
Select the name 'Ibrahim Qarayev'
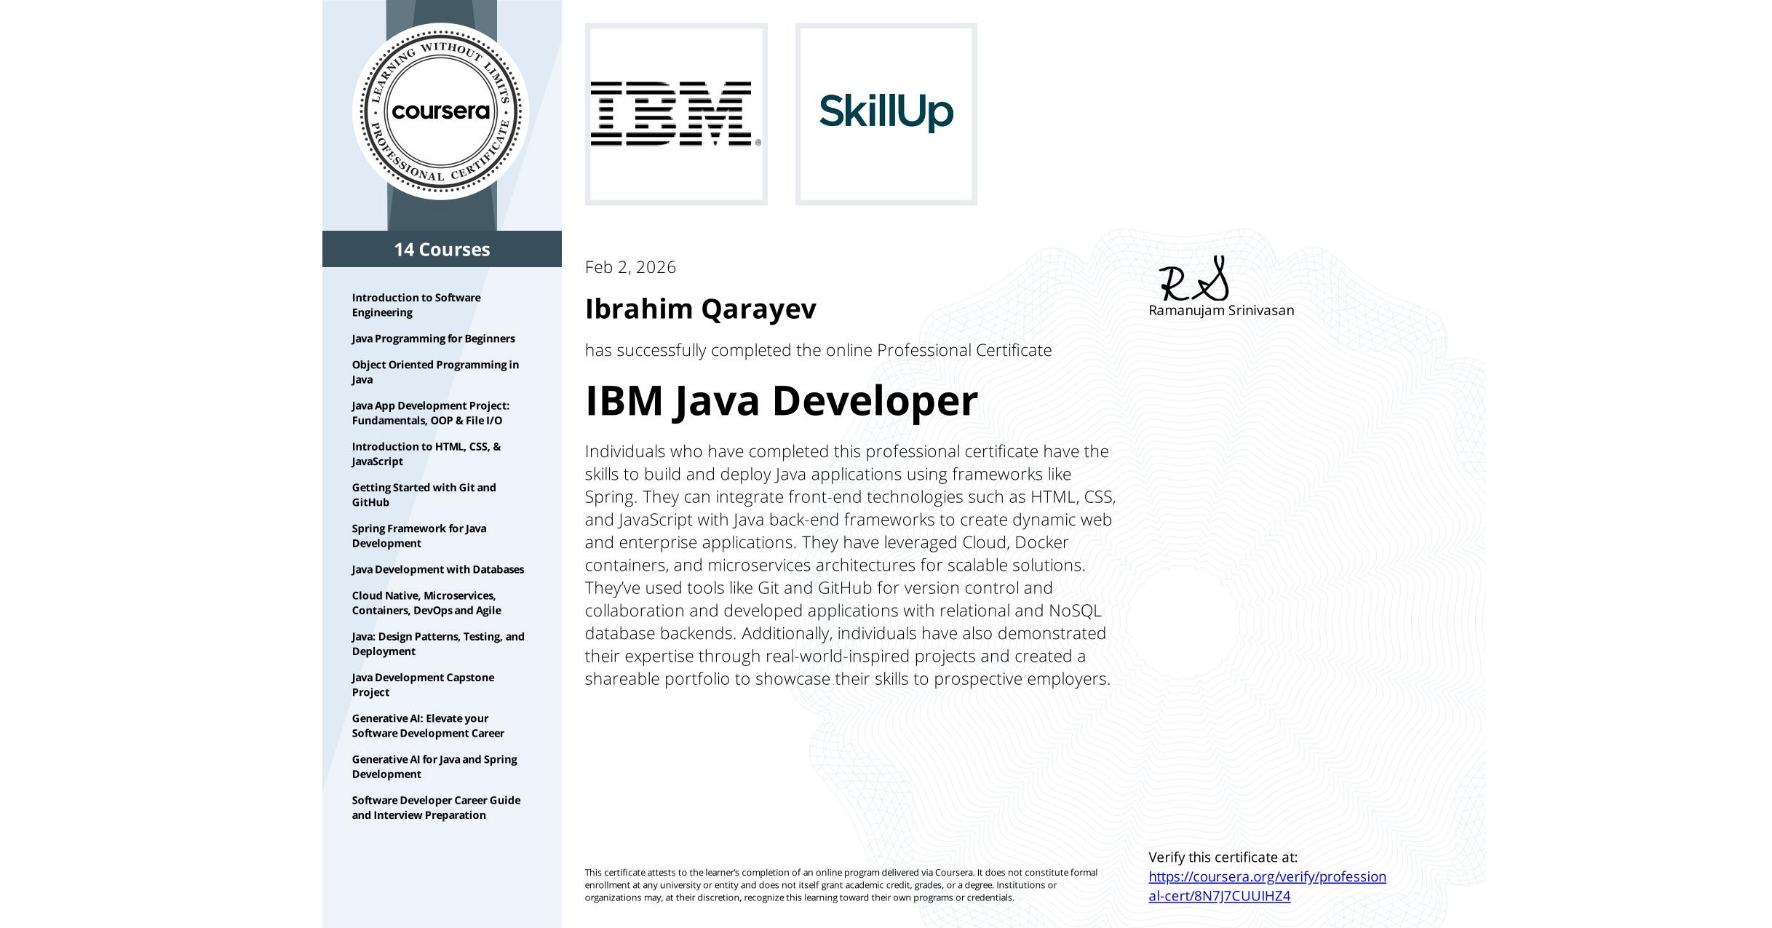tap(700, 309)
